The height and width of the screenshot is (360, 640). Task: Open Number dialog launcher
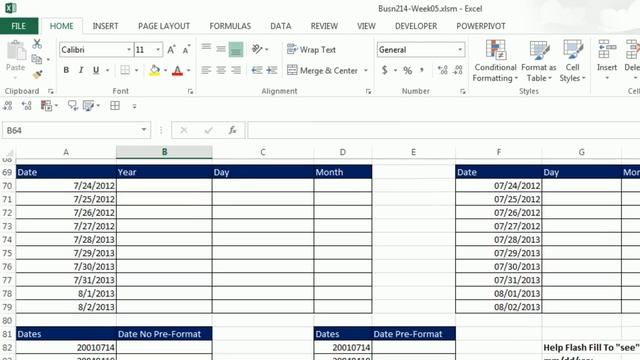(462, 91)
